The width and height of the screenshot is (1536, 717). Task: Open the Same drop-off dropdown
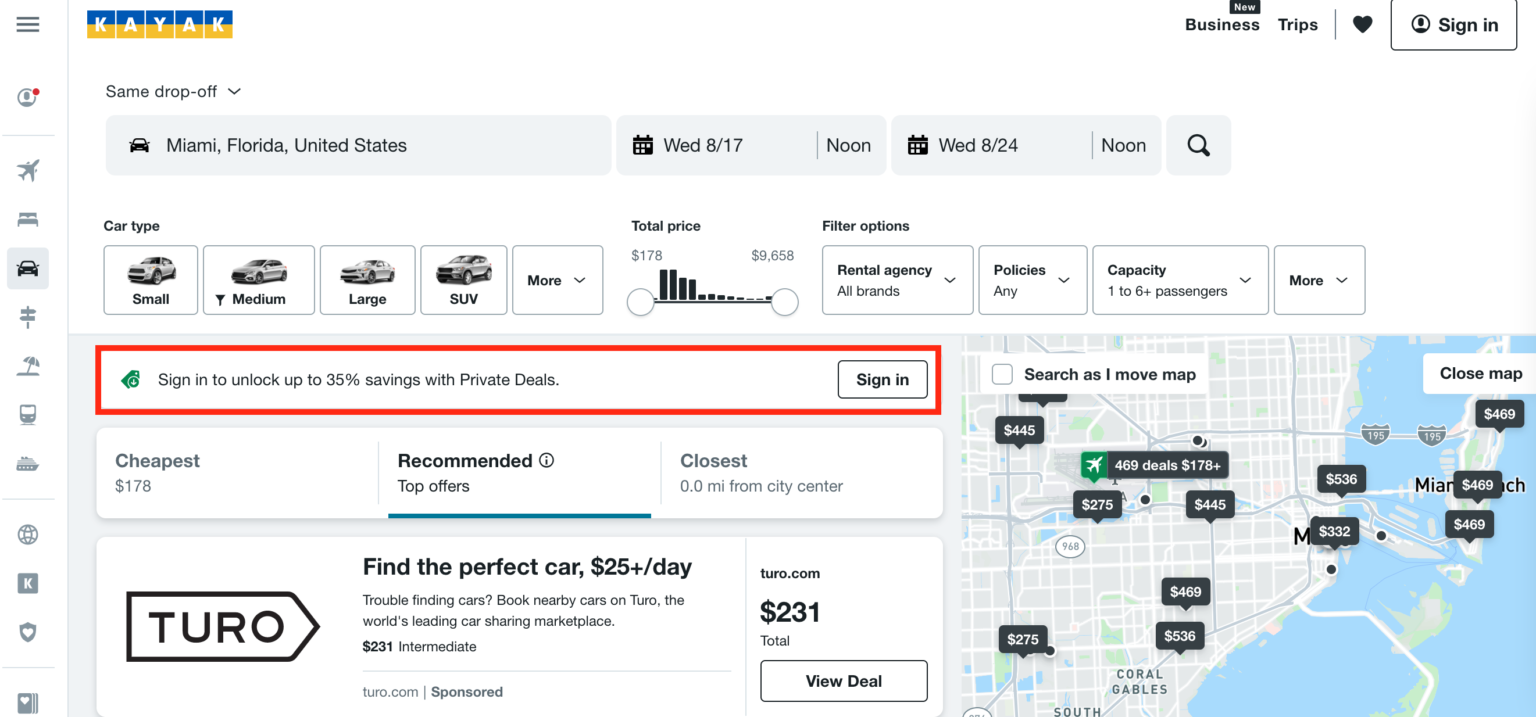172,91
